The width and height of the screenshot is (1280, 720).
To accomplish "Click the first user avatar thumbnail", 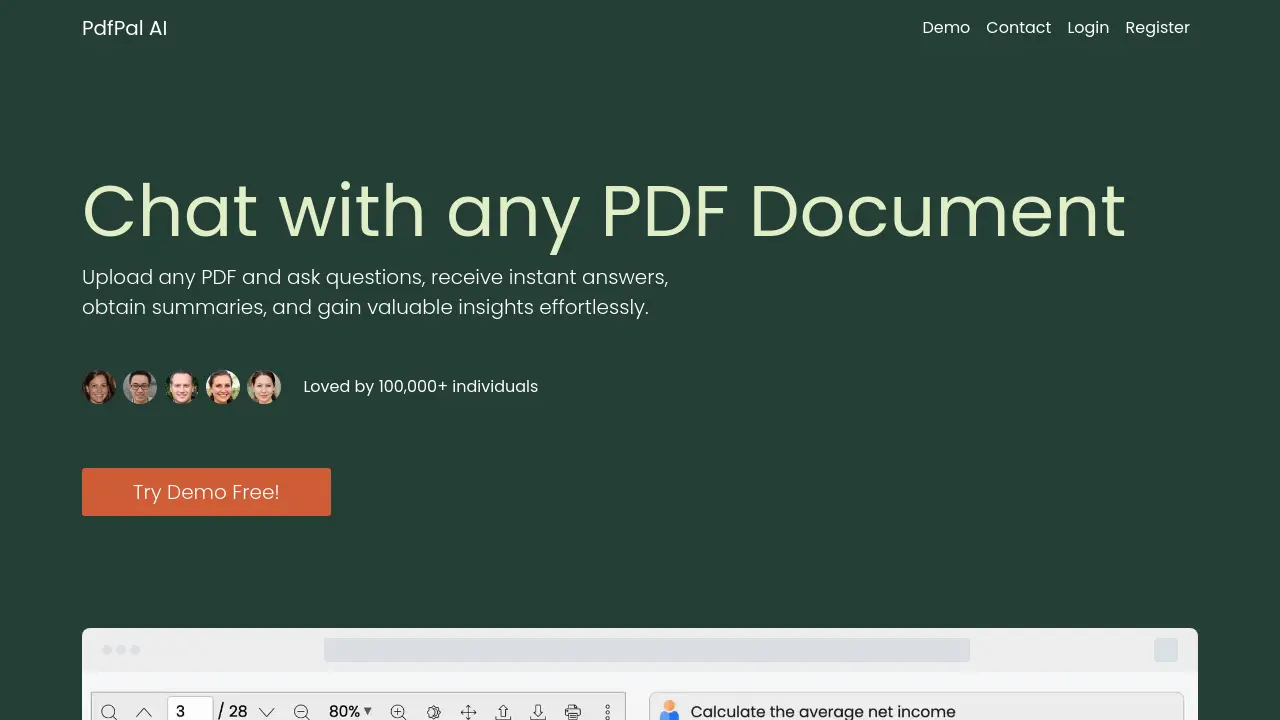I will [x=99, y=387].
